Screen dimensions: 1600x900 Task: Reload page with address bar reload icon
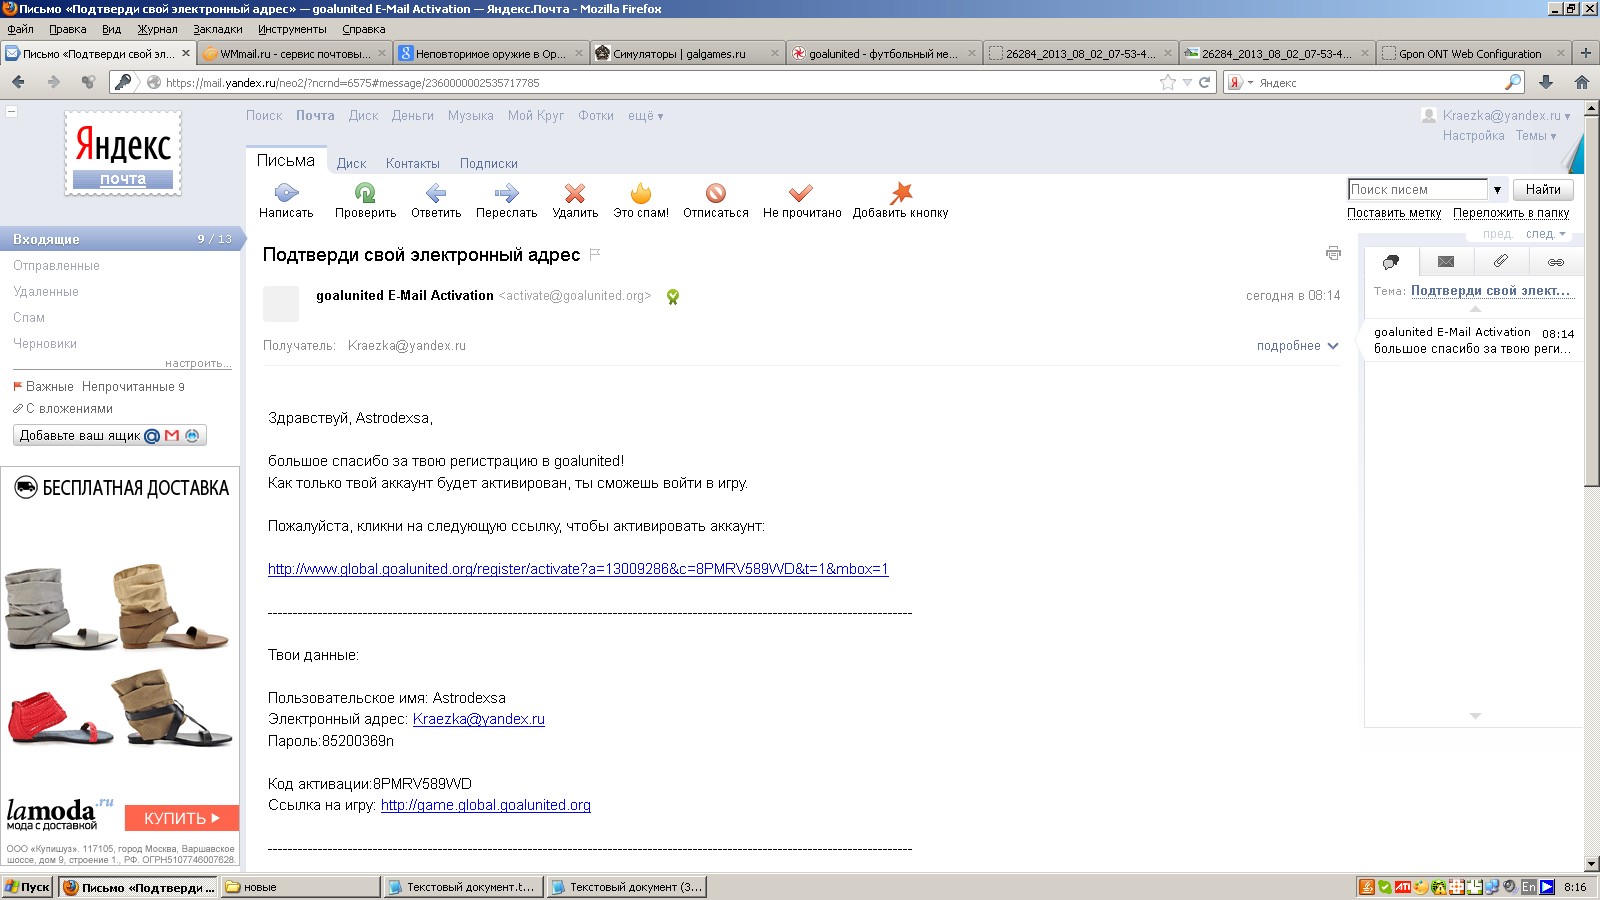[1205, 82]
